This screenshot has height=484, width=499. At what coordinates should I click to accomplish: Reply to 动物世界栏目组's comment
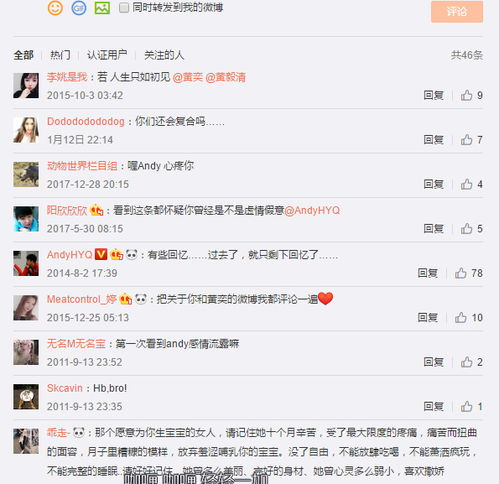tap(433, 184)
